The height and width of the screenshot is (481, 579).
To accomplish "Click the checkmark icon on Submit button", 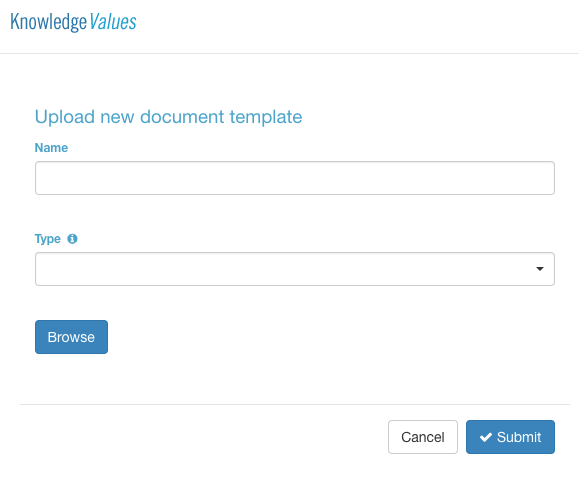I will point(486,437).
